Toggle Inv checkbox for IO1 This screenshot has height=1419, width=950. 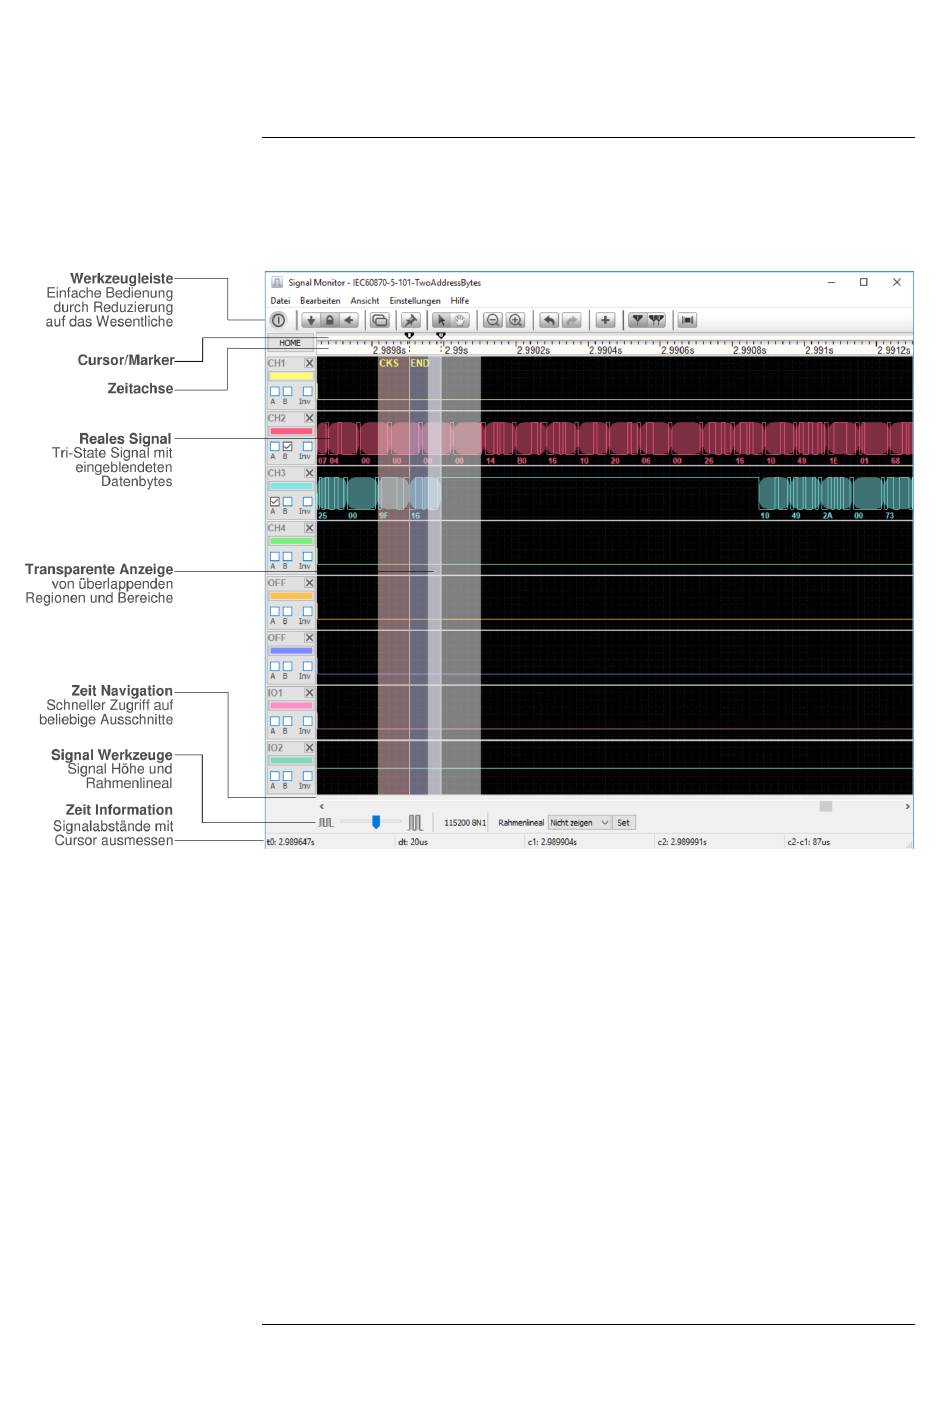(x=307, y=720)
